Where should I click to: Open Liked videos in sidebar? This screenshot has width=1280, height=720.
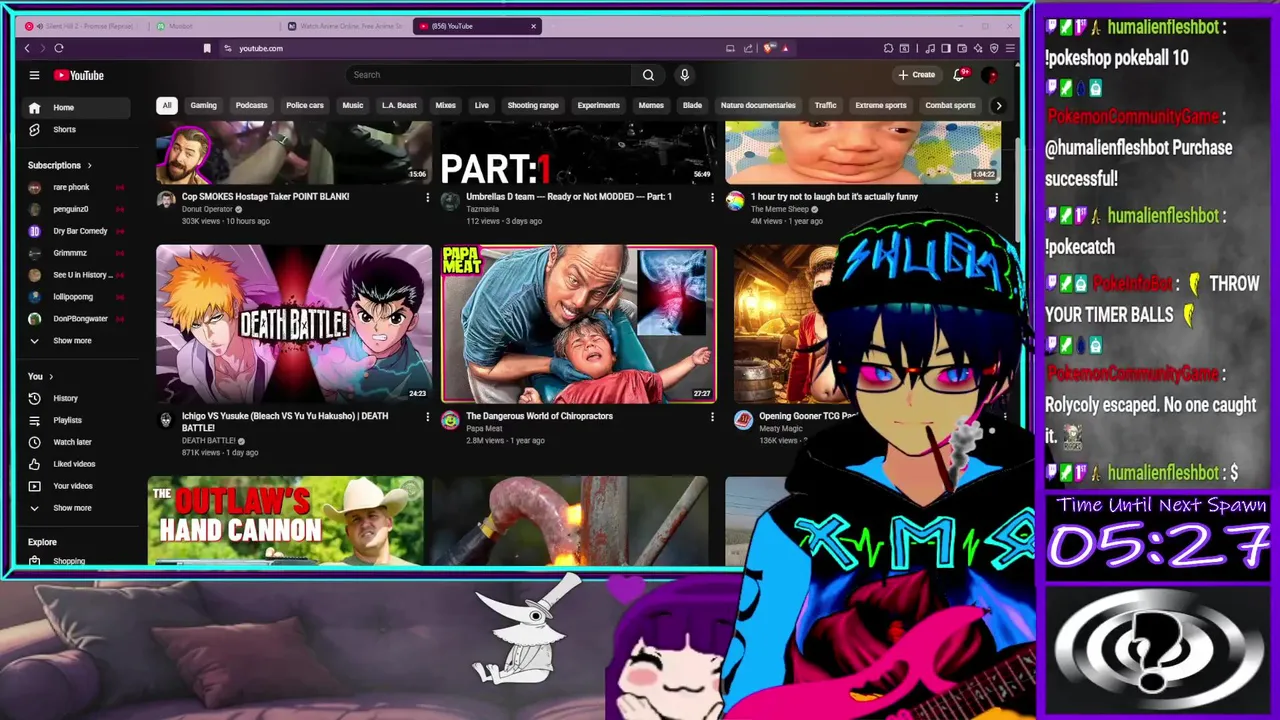pos(74,464)
